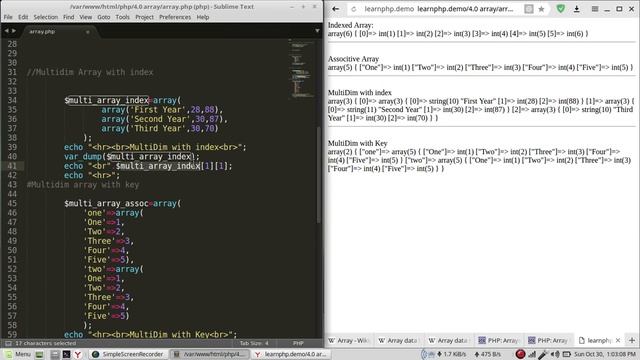Reload the learnphp.demo page

tap(353, 9)
